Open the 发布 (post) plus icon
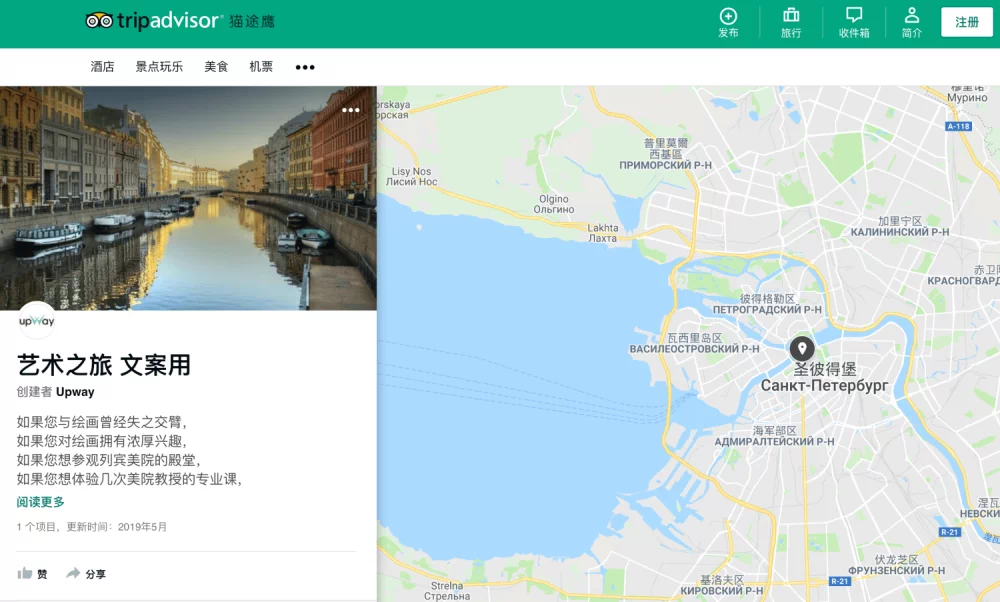 (x=728, y=22)
